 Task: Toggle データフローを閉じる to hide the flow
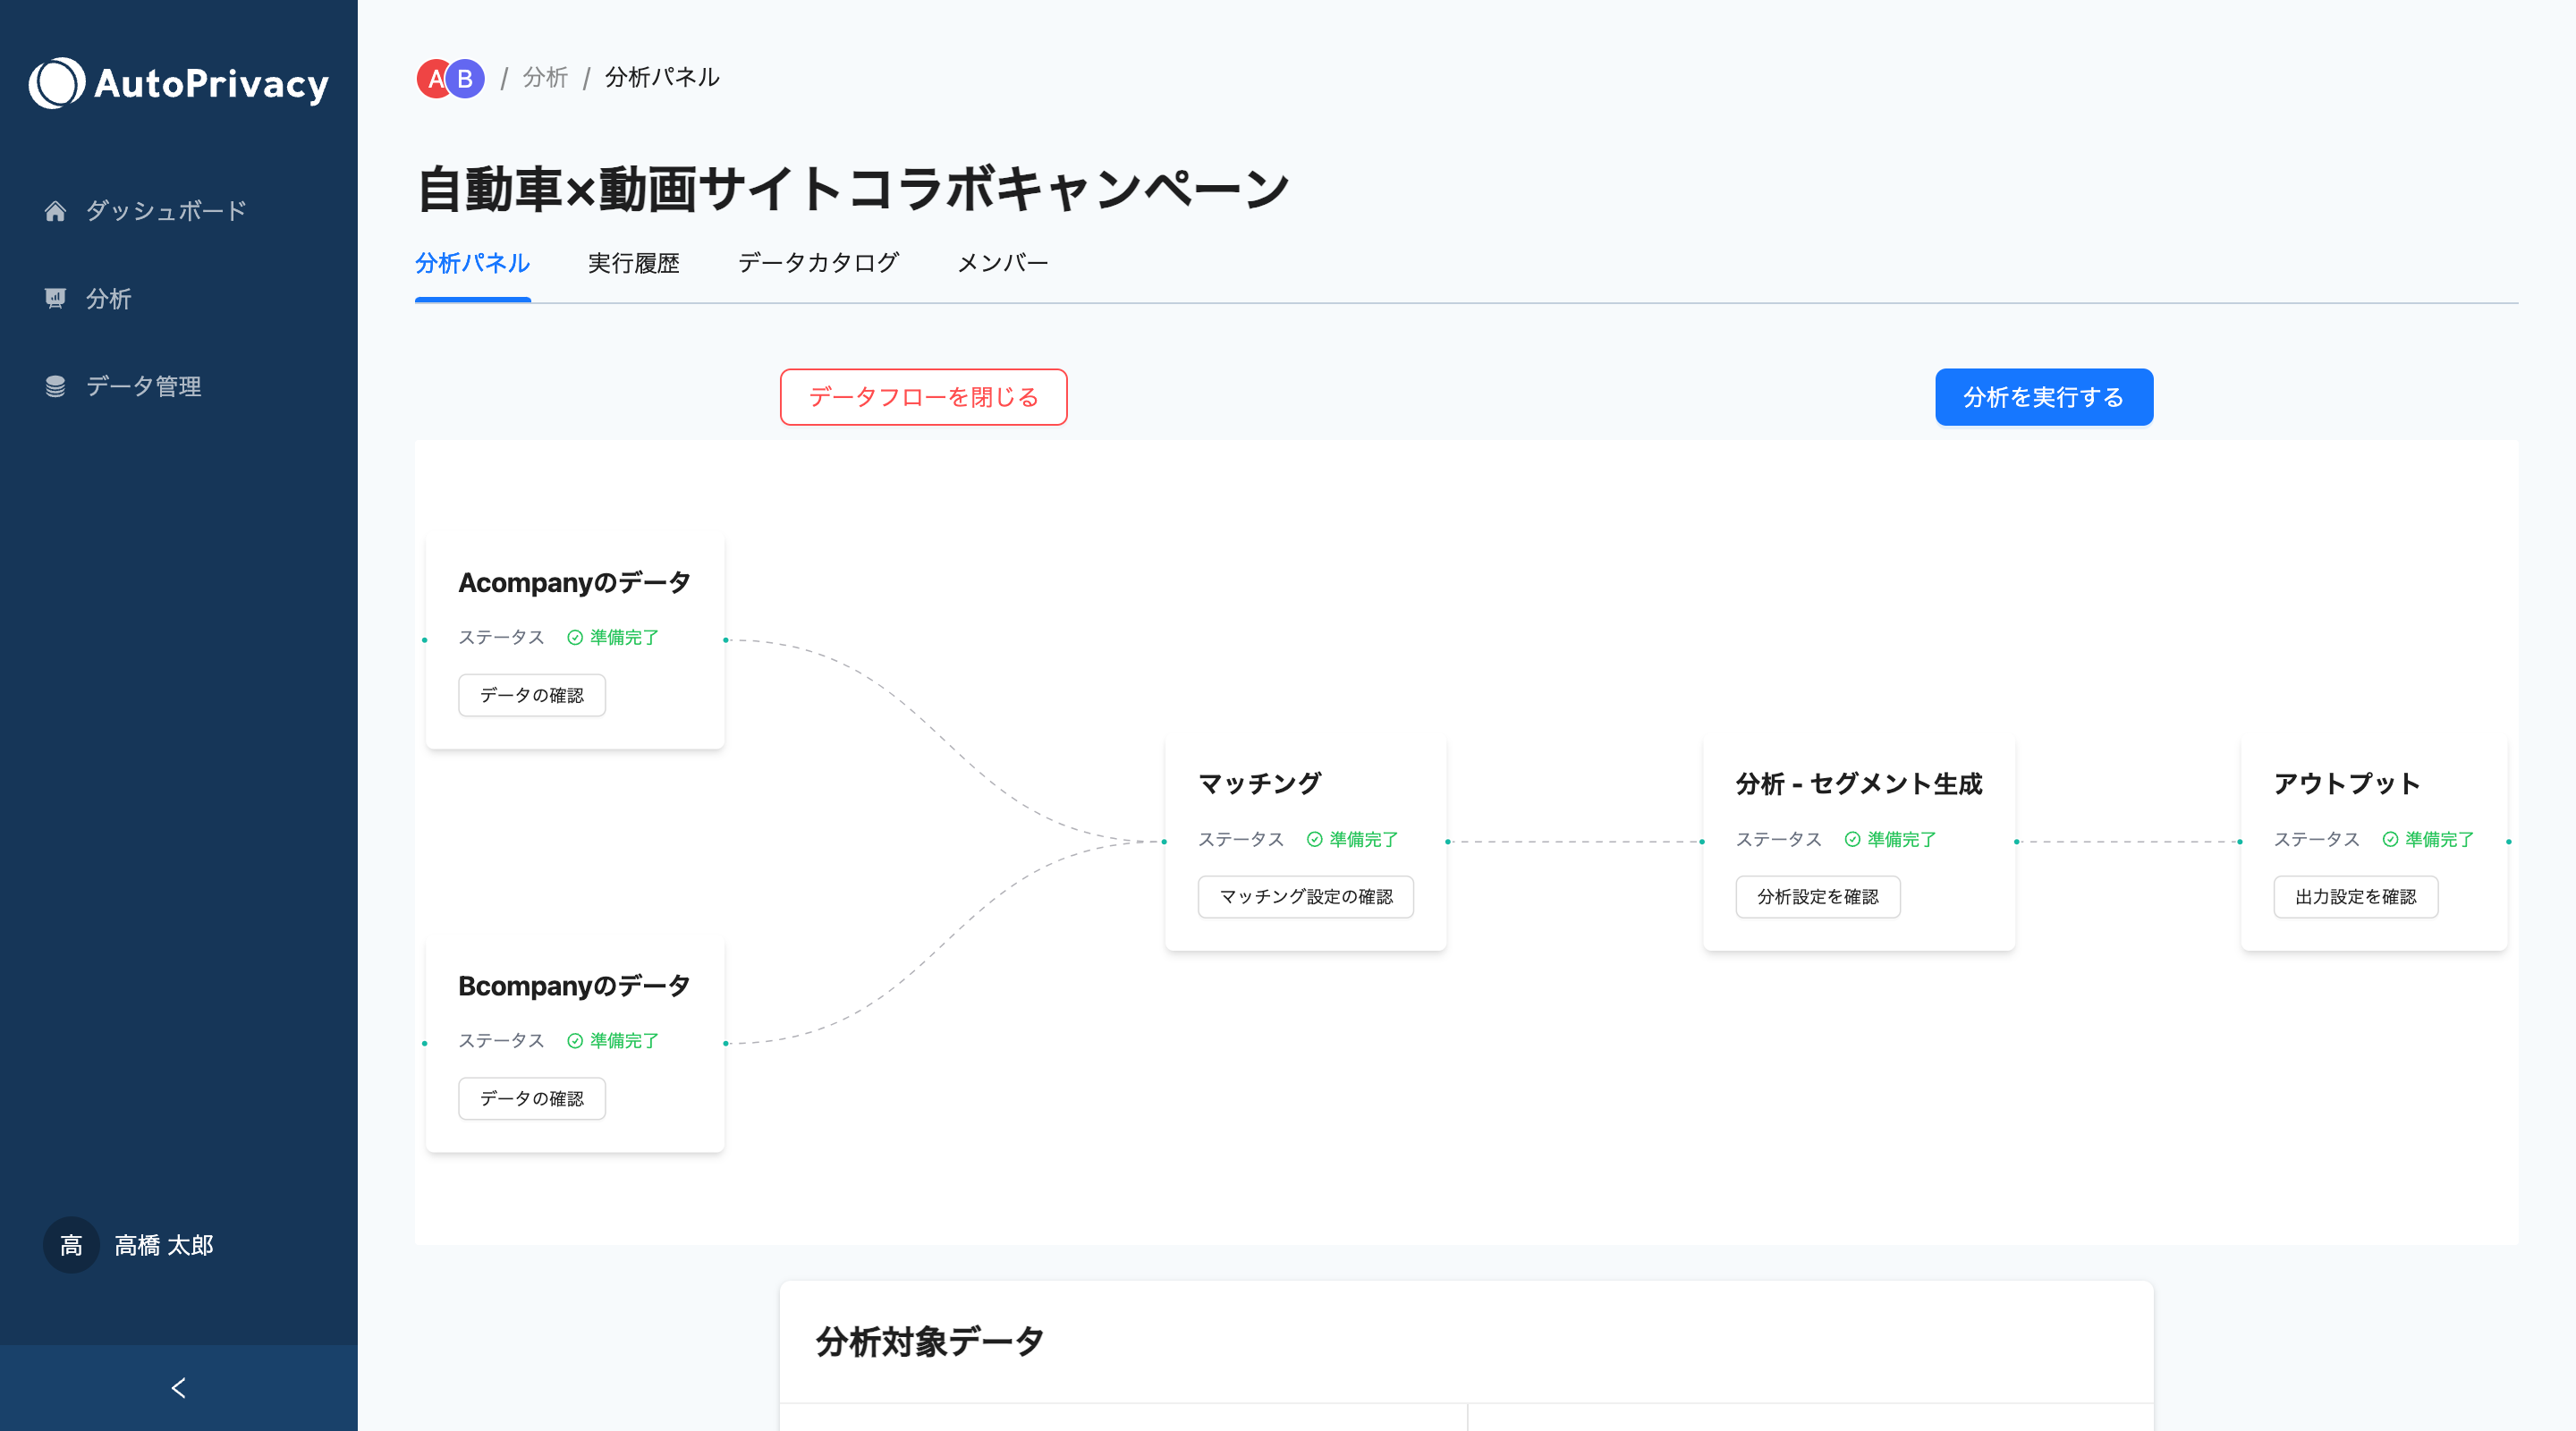click(923, 397)
